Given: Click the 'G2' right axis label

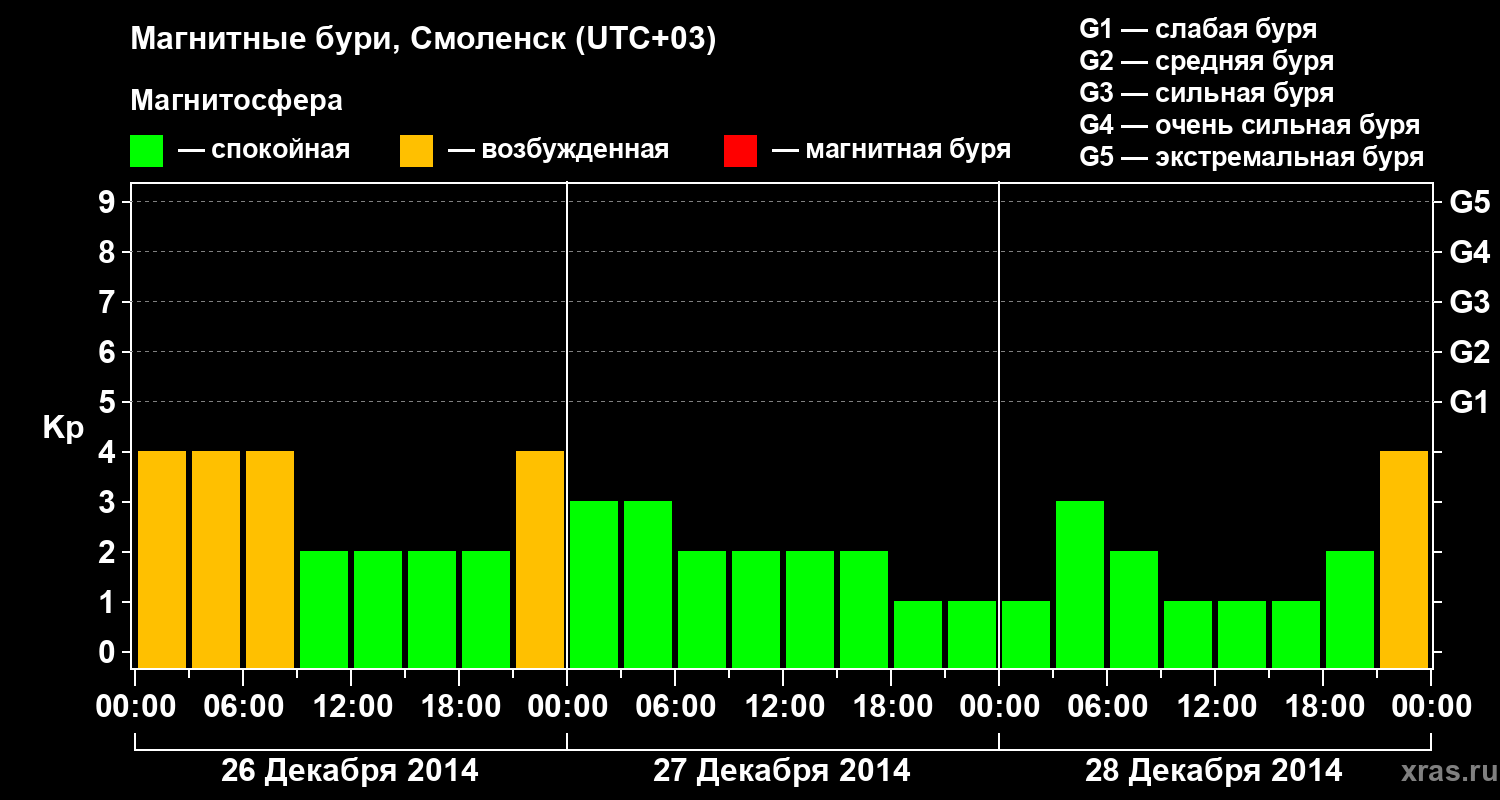Looking at the screenshot, I should tap(1469, 352).
